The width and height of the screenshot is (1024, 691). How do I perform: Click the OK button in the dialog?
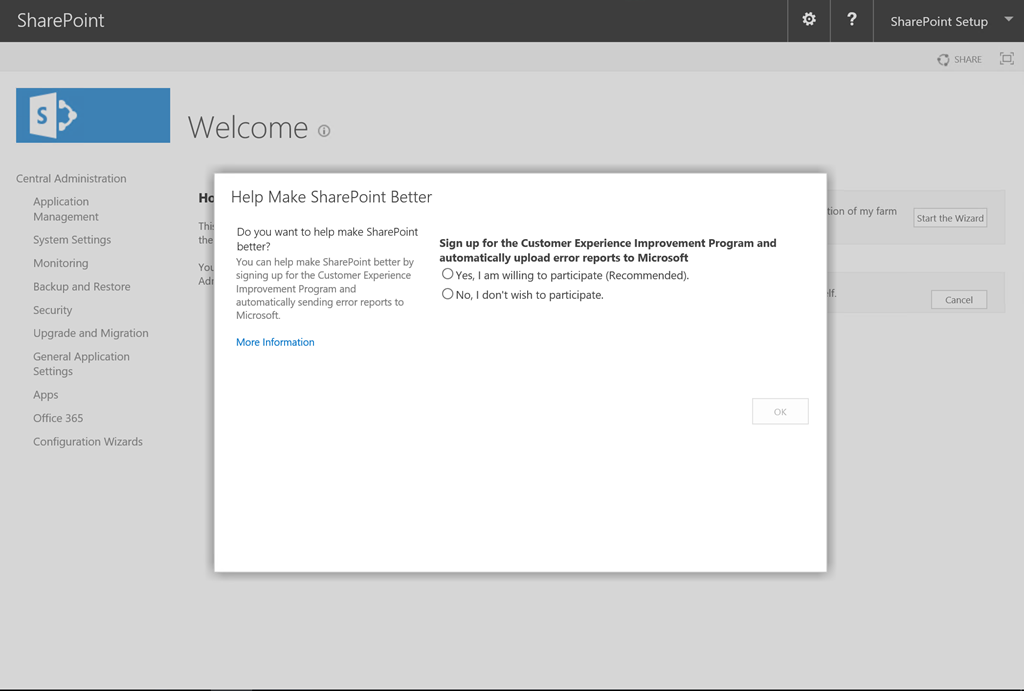[780, 411]
